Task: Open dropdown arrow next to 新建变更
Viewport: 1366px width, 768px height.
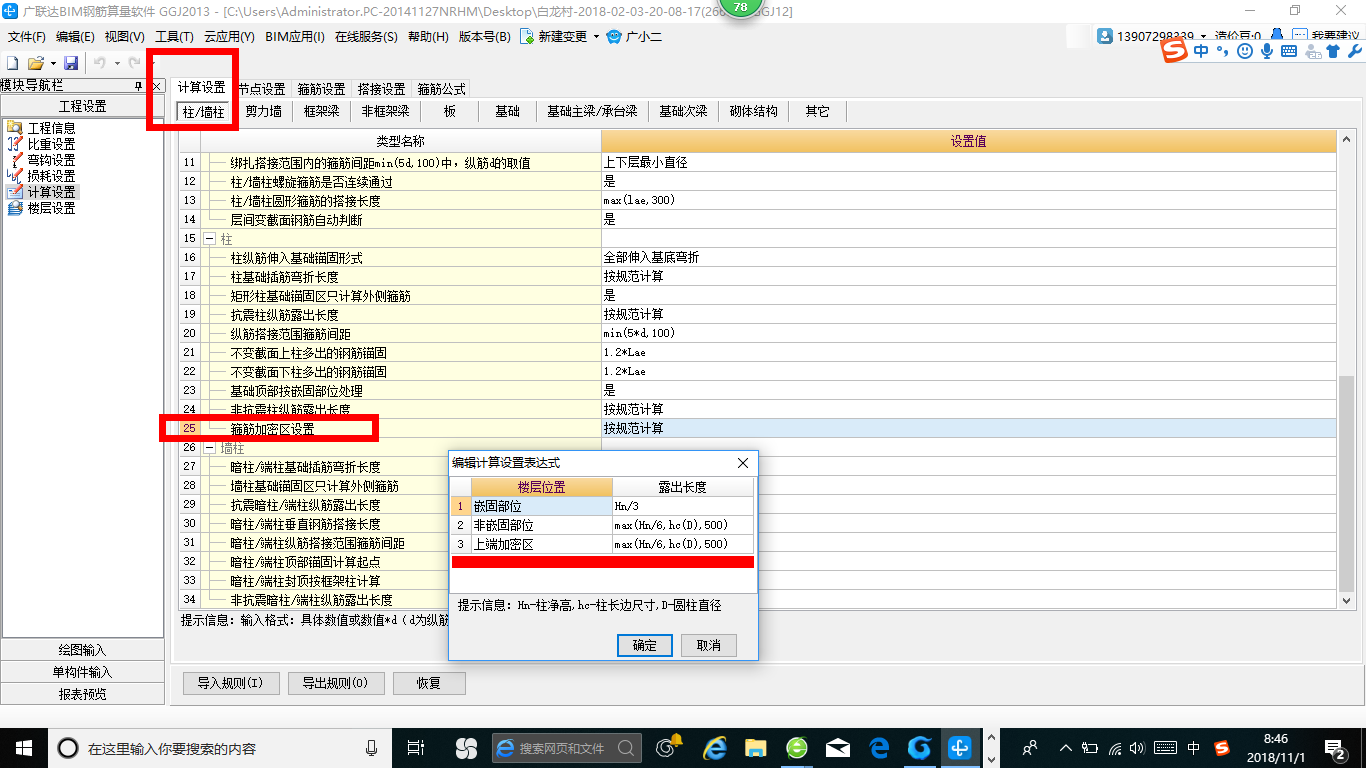Action: coord(596,37)
